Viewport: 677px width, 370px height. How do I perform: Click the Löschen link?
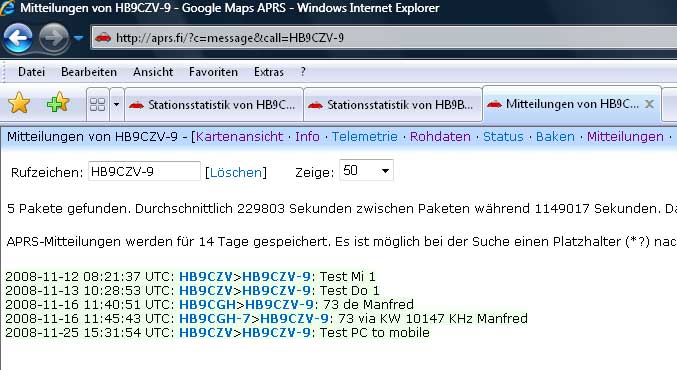coord(236,173)
